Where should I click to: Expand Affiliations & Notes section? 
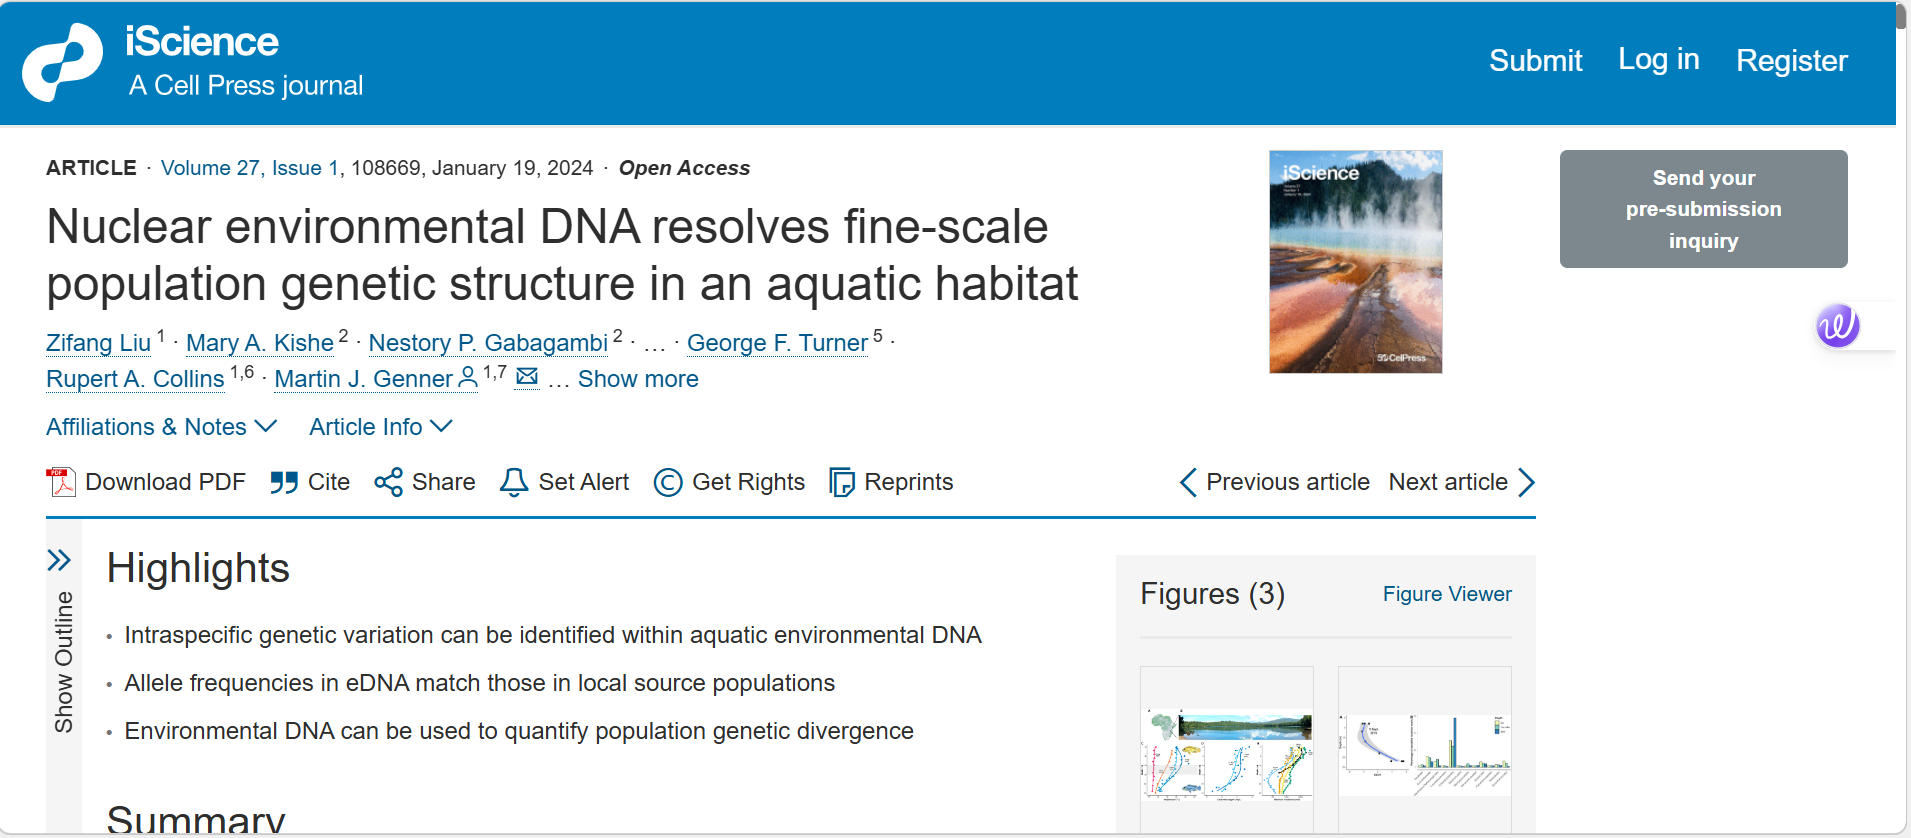pos(161,427)
